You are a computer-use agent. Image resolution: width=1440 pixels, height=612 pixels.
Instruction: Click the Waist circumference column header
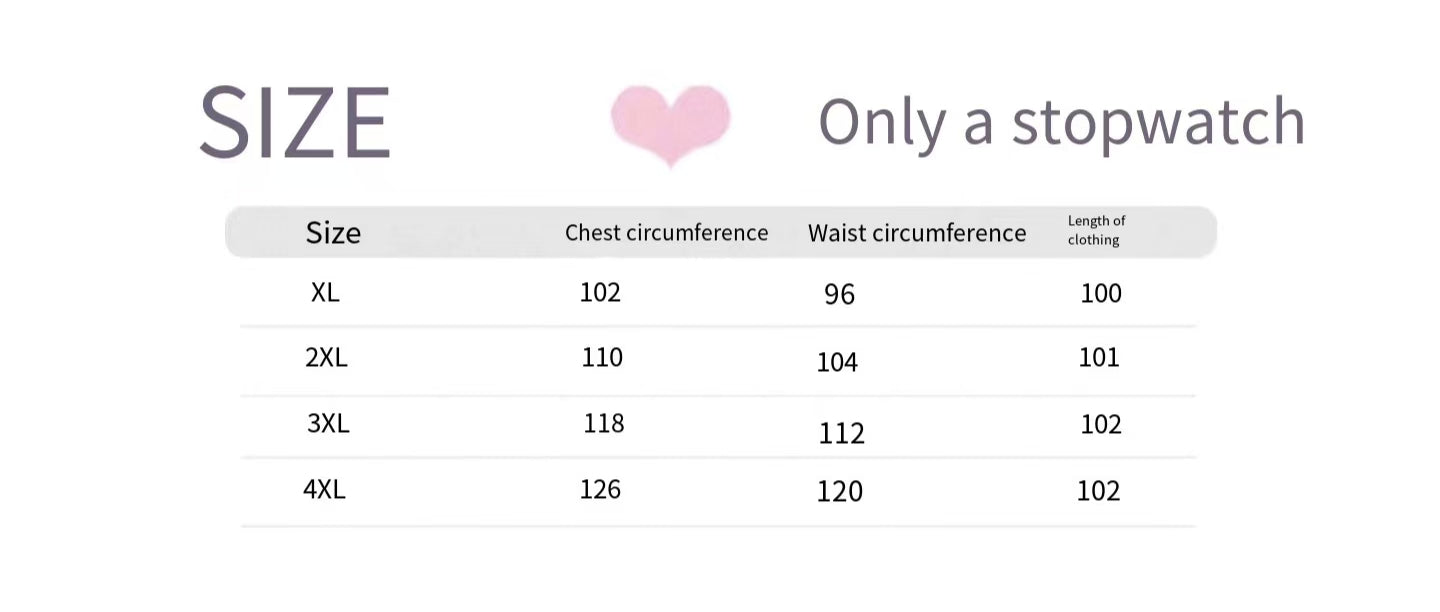(917, 233)
